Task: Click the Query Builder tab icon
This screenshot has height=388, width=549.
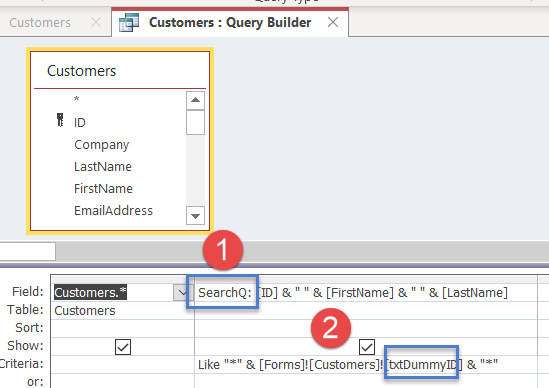Action: [x=129, y=22]
